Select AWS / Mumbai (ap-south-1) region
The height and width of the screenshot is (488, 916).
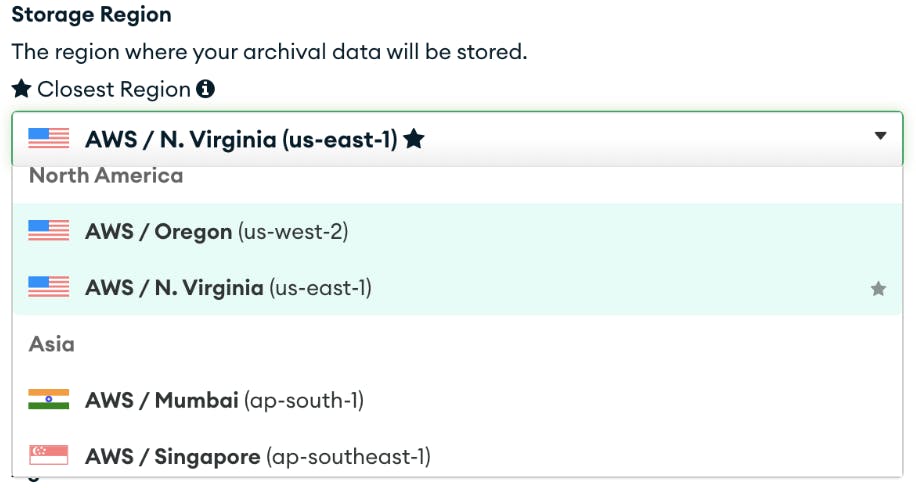[224, 401]
